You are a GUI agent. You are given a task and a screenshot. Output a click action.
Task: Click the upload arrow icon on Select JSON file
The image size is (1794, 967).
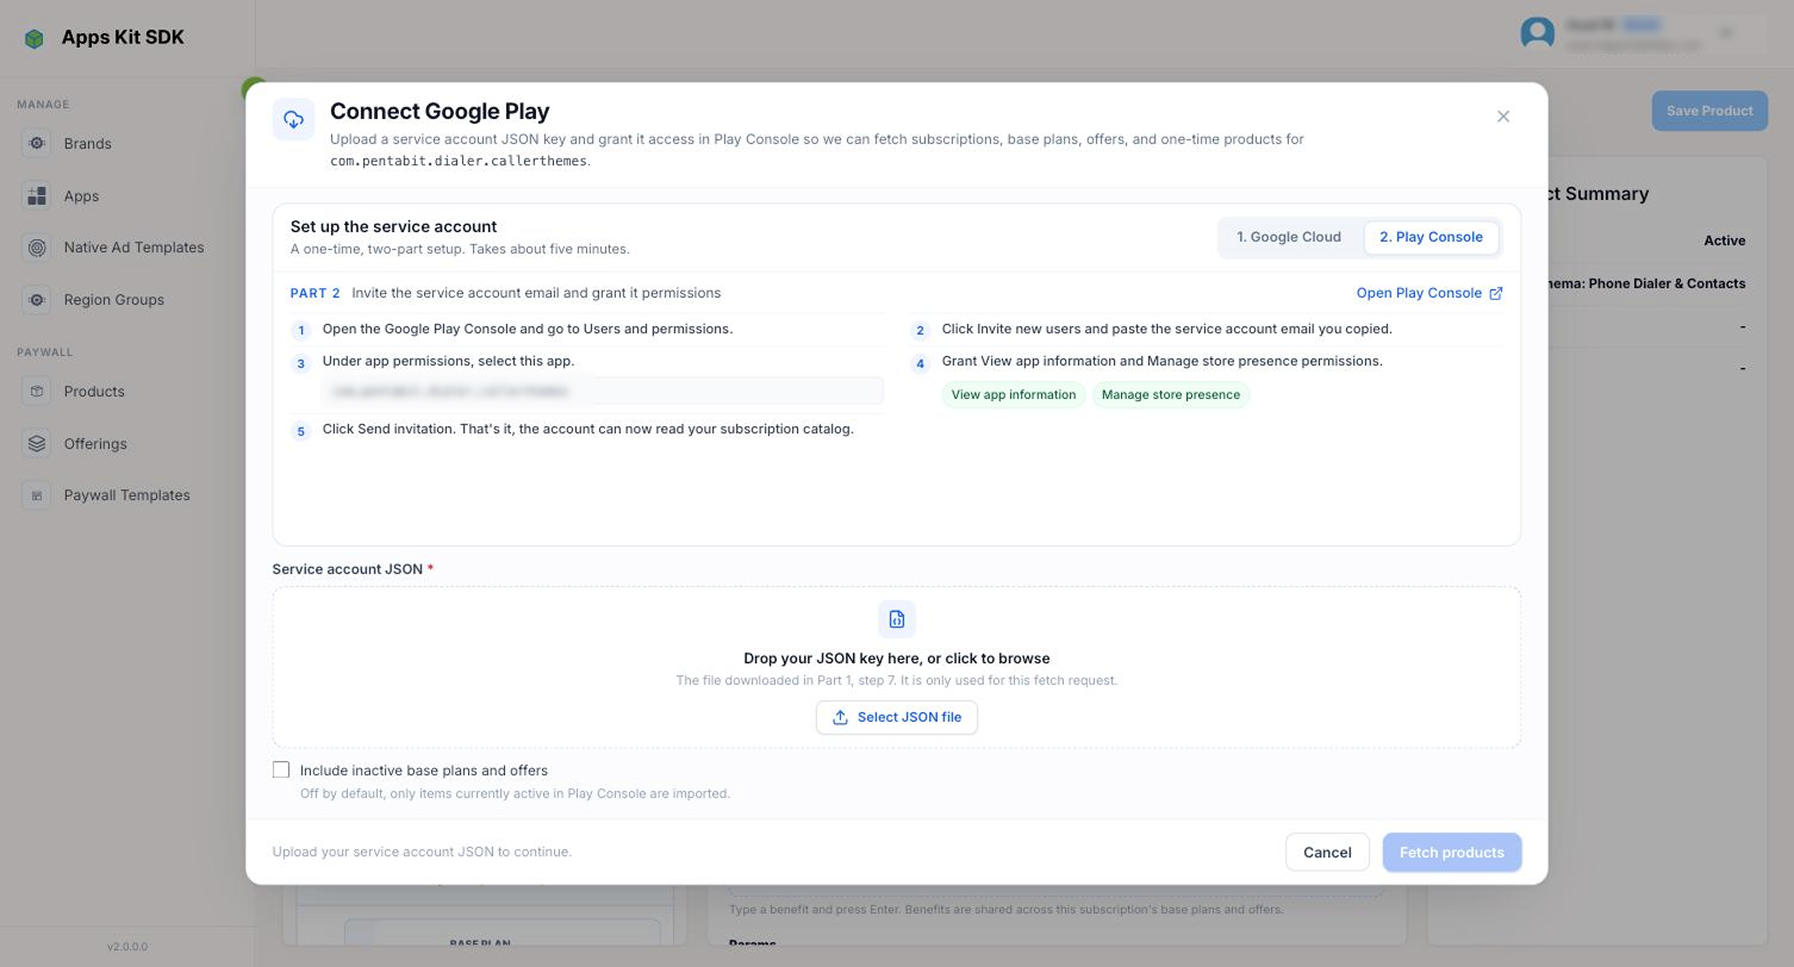point(840,717)
